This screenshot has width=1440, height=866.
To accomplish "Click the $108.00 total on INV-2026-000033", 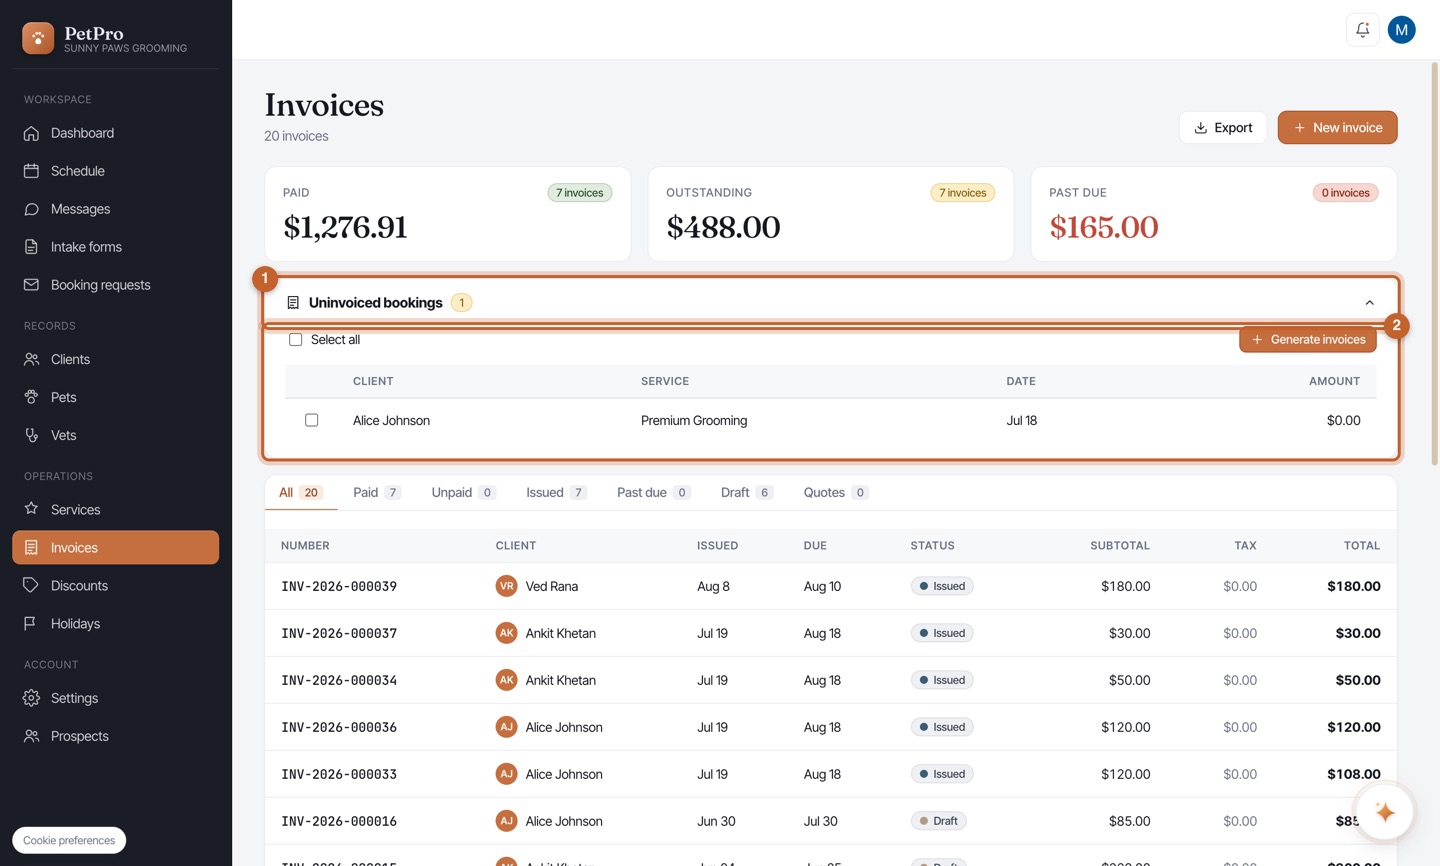I will click(x=1354, y=774).
